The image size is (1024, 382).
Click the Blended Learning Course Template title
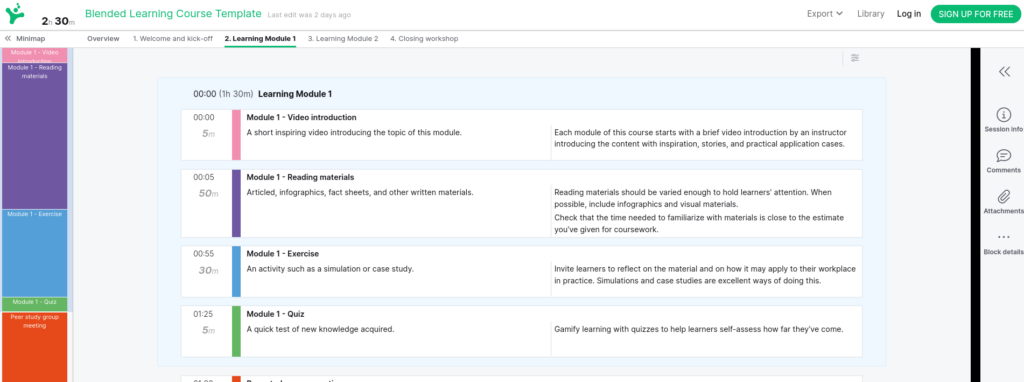(173, 14)
